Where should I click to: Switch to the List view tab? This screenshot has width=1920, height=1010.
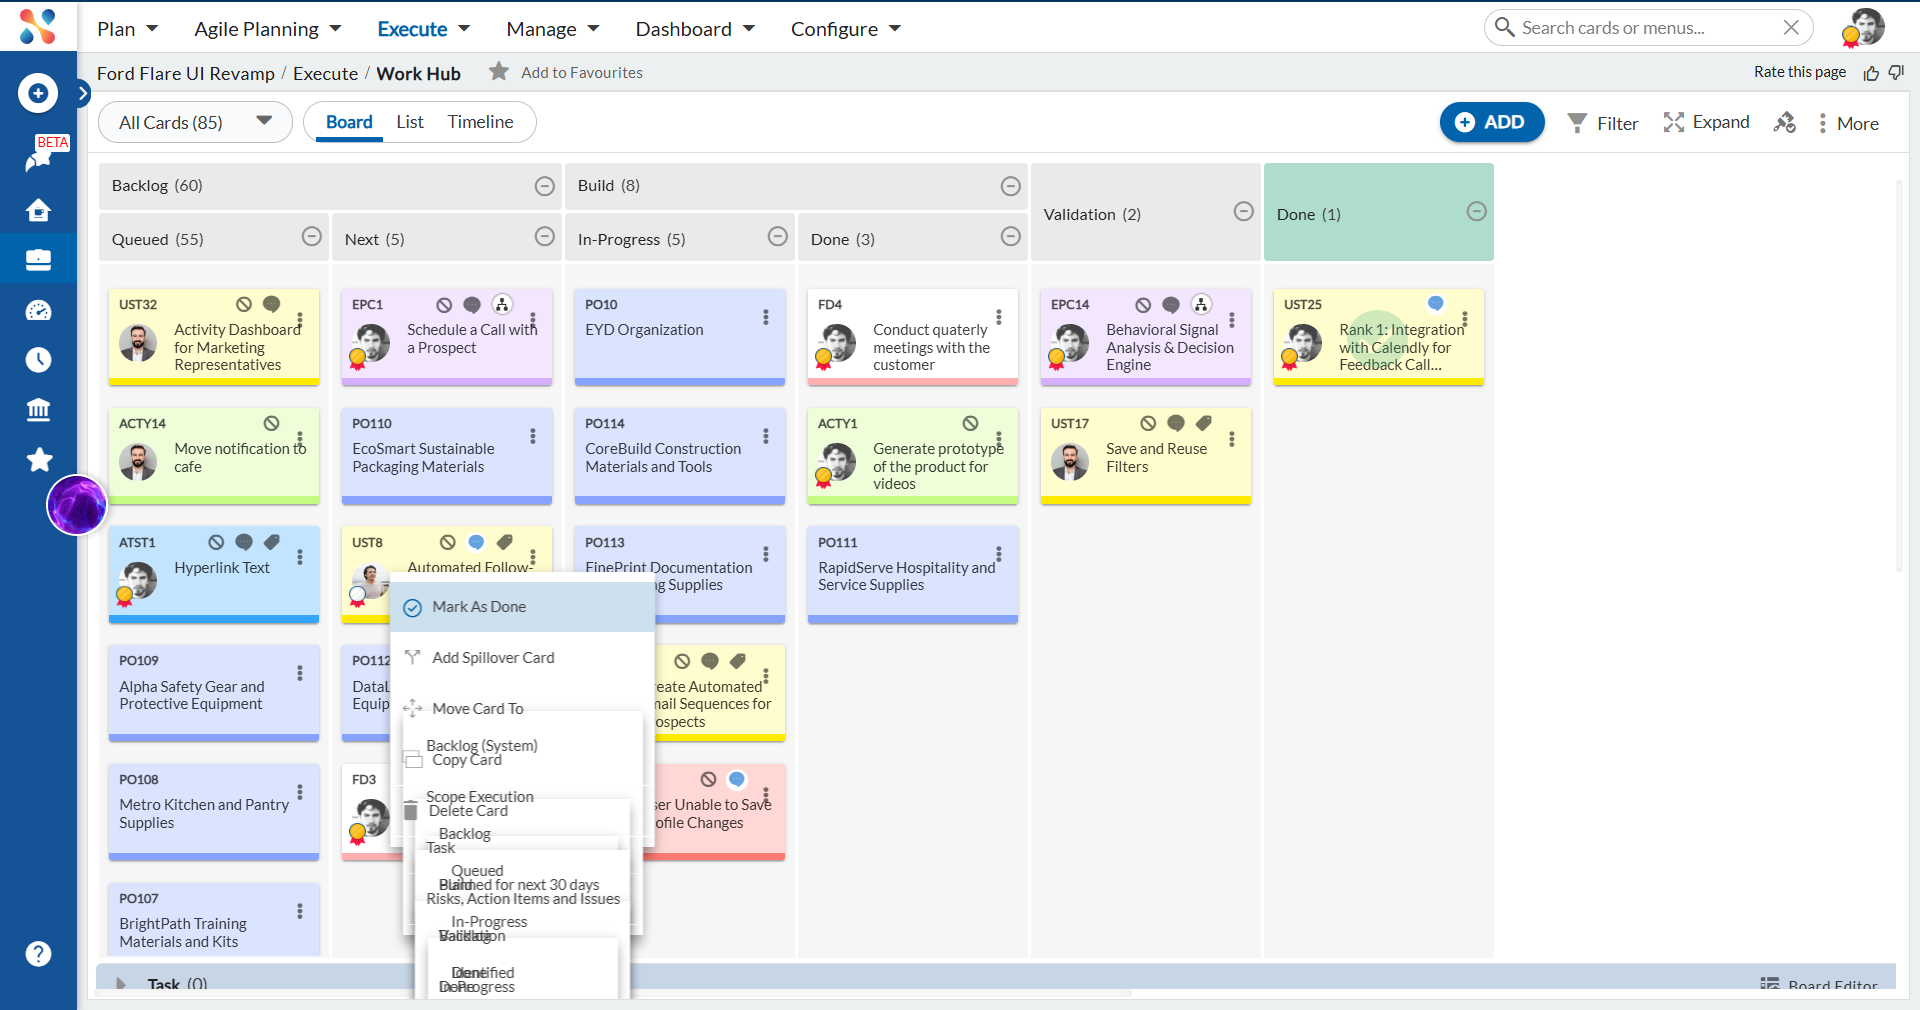410,122
